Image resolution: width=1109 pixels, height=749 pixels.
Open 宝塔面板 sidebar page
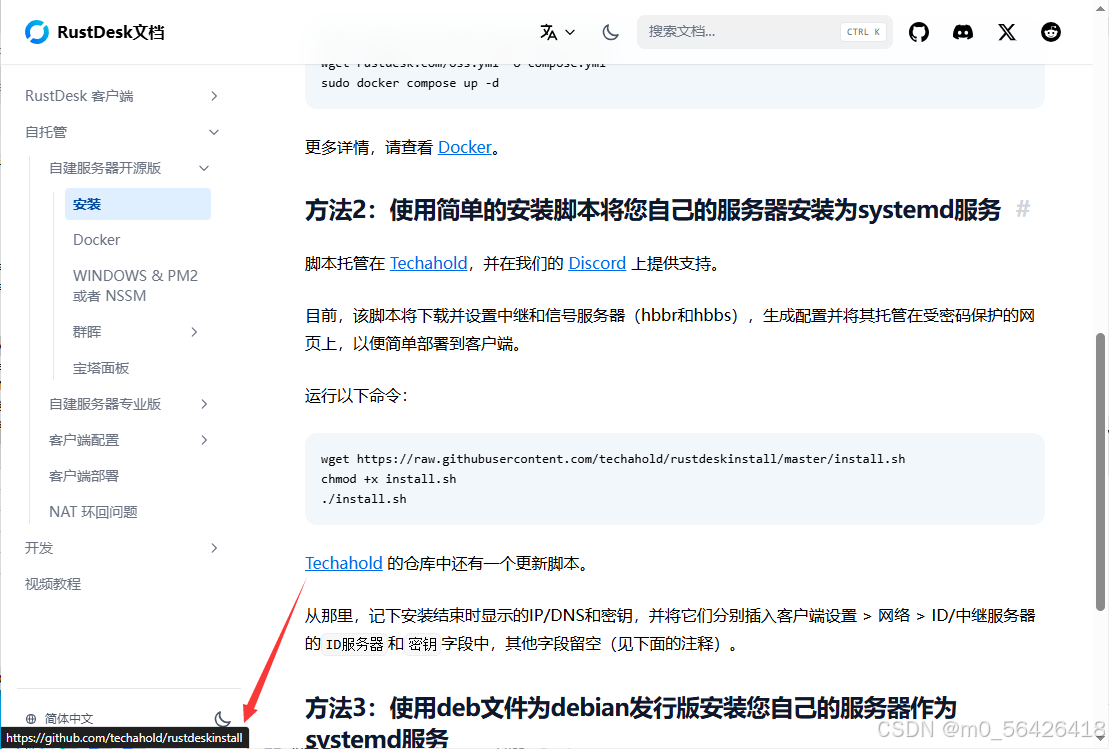(x=101, y=368)
